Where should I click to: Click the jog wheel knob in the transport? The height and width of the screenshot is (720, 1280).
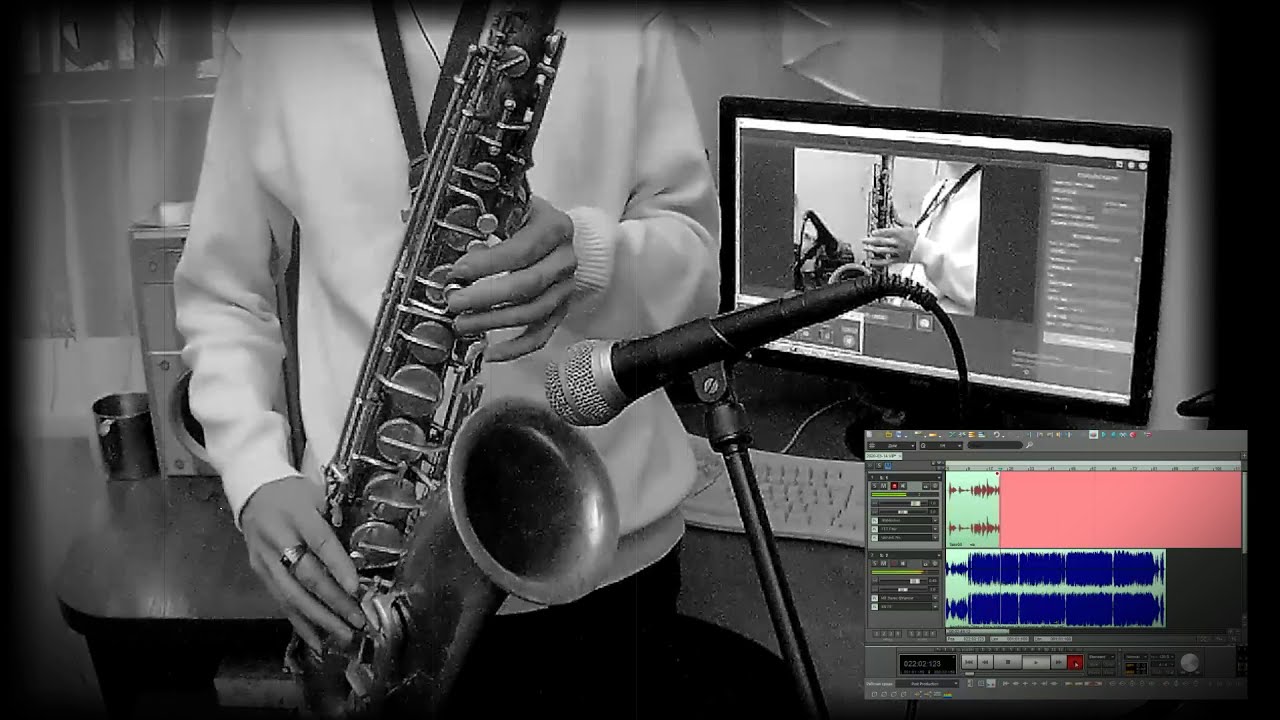coord(1189,663)
